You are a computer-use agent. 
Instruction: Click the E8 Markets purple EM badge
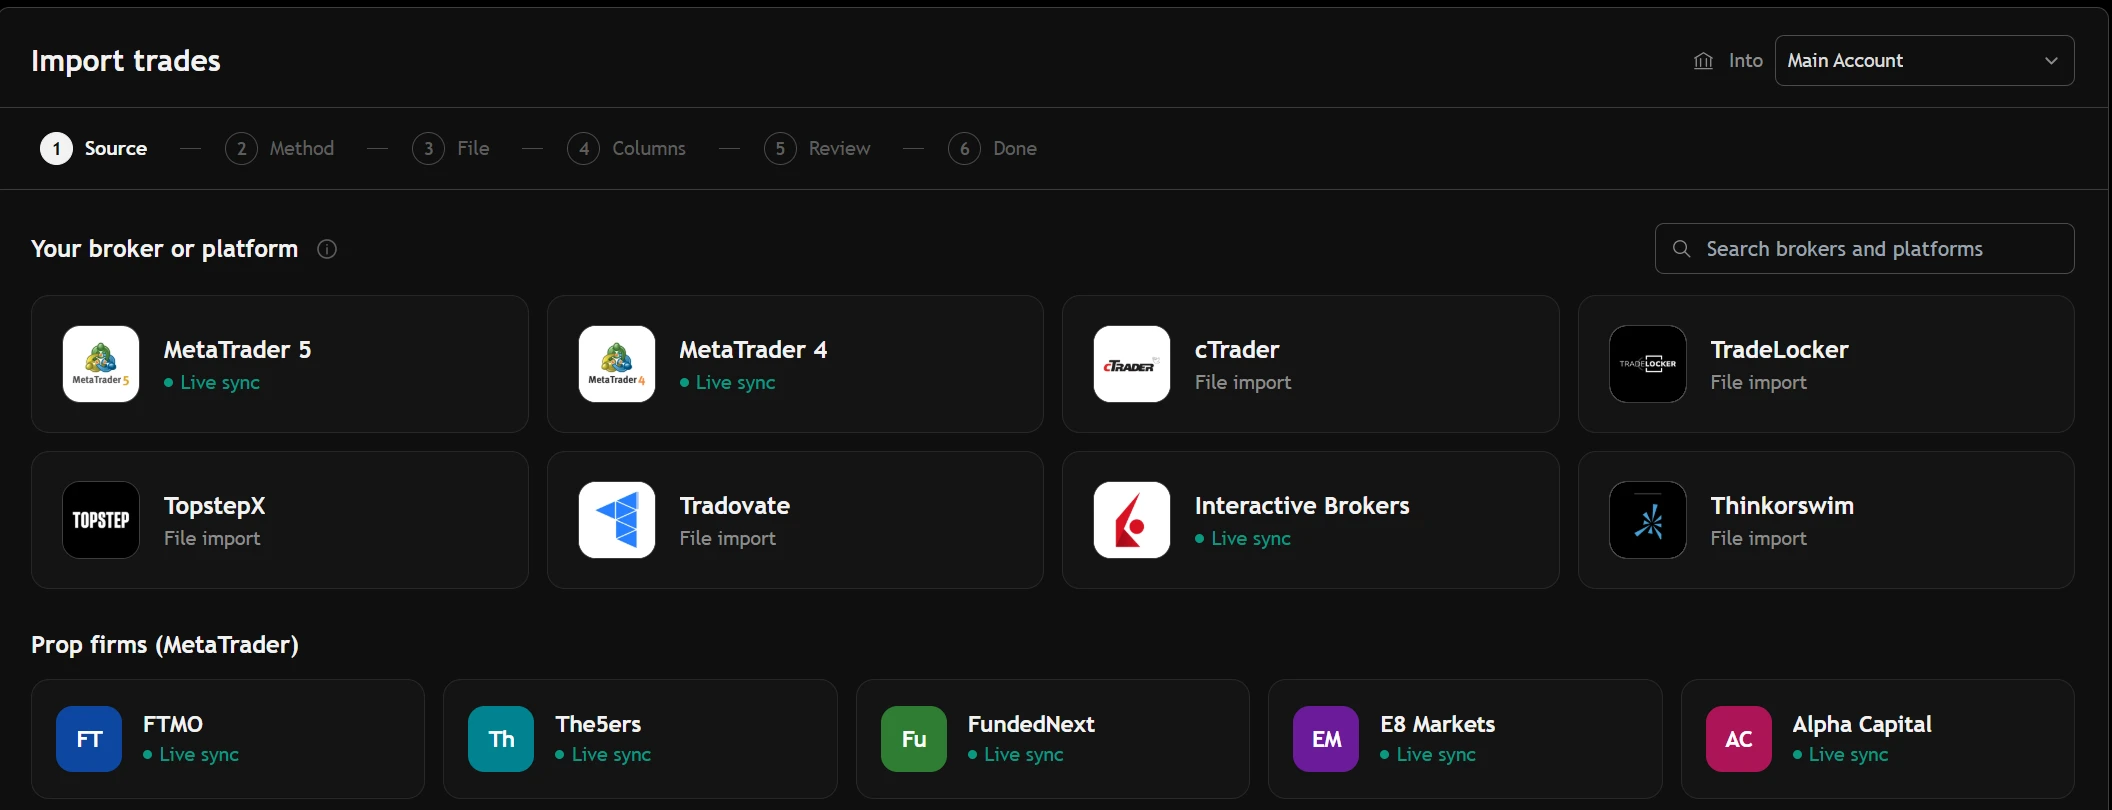pos(1326,739)
